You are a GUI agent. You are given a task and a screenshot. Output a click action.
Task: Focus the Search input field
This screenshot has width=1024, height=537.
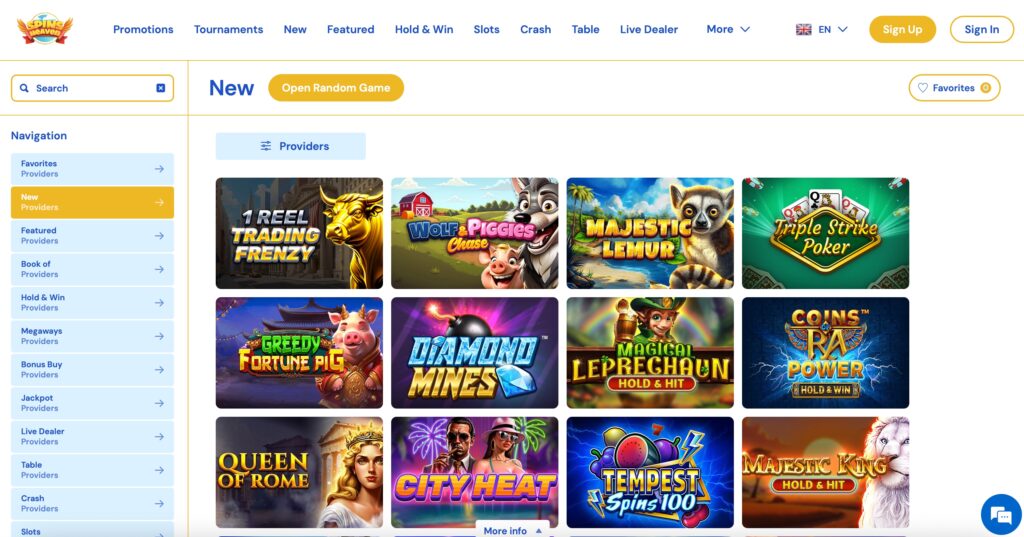tap(92, 88)
